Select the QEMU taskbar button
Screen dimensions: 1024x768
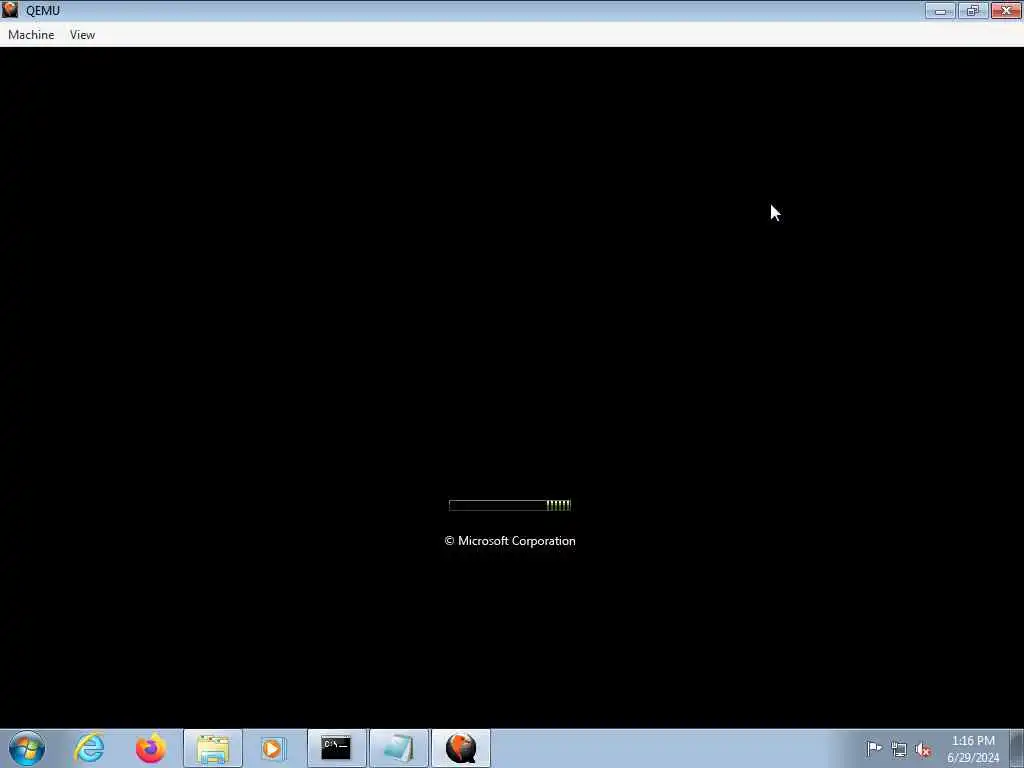coord(461,748)
